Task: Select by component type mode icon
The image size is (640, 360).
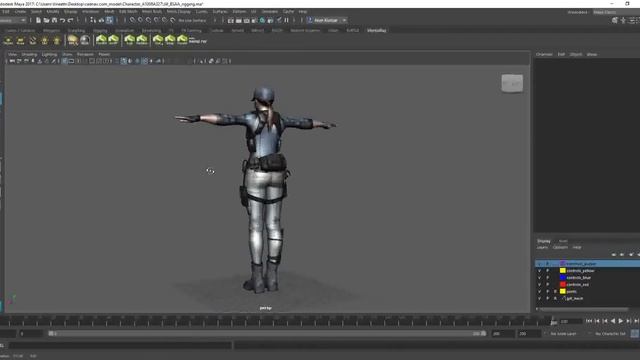Action: tap(109, 20)
